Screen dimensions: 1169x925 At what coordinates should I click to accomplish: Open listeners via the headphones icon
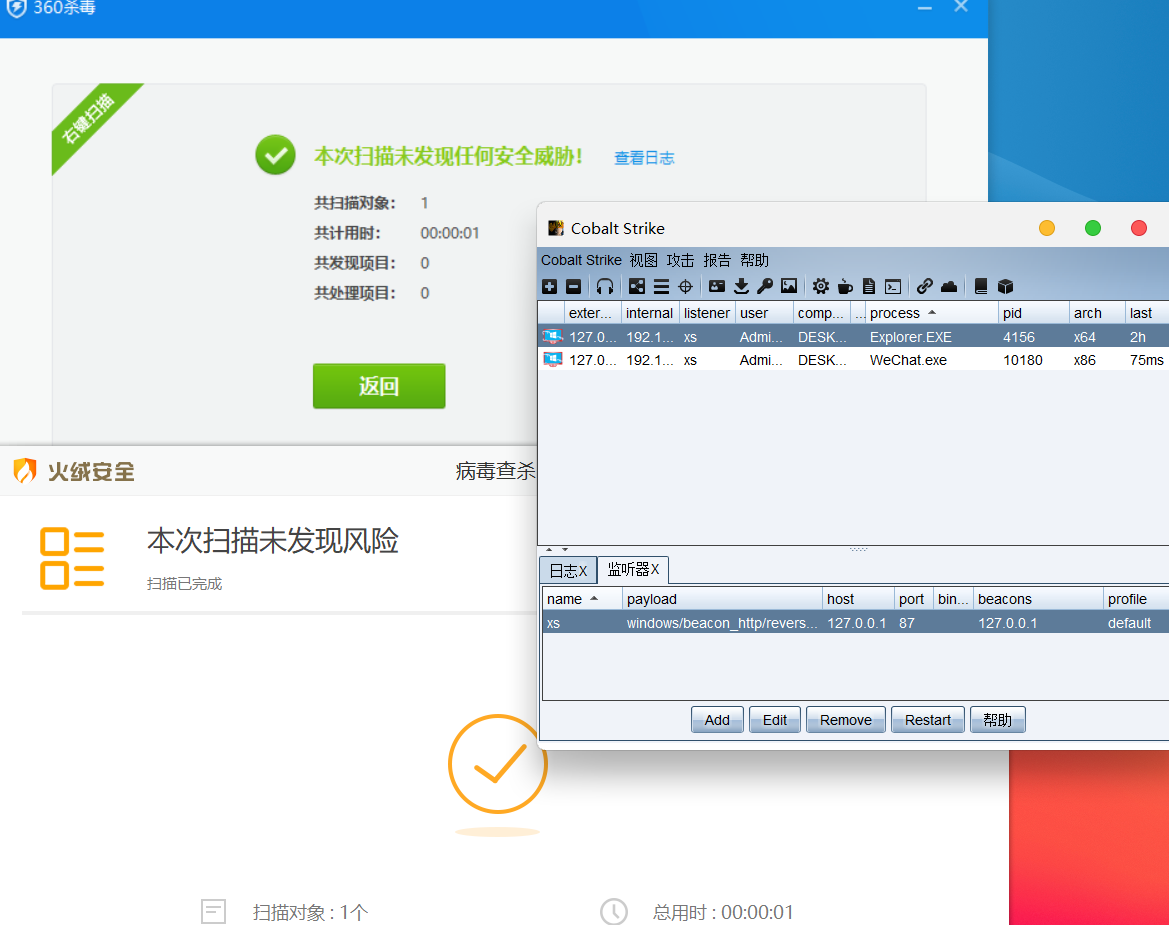point(605,286)
